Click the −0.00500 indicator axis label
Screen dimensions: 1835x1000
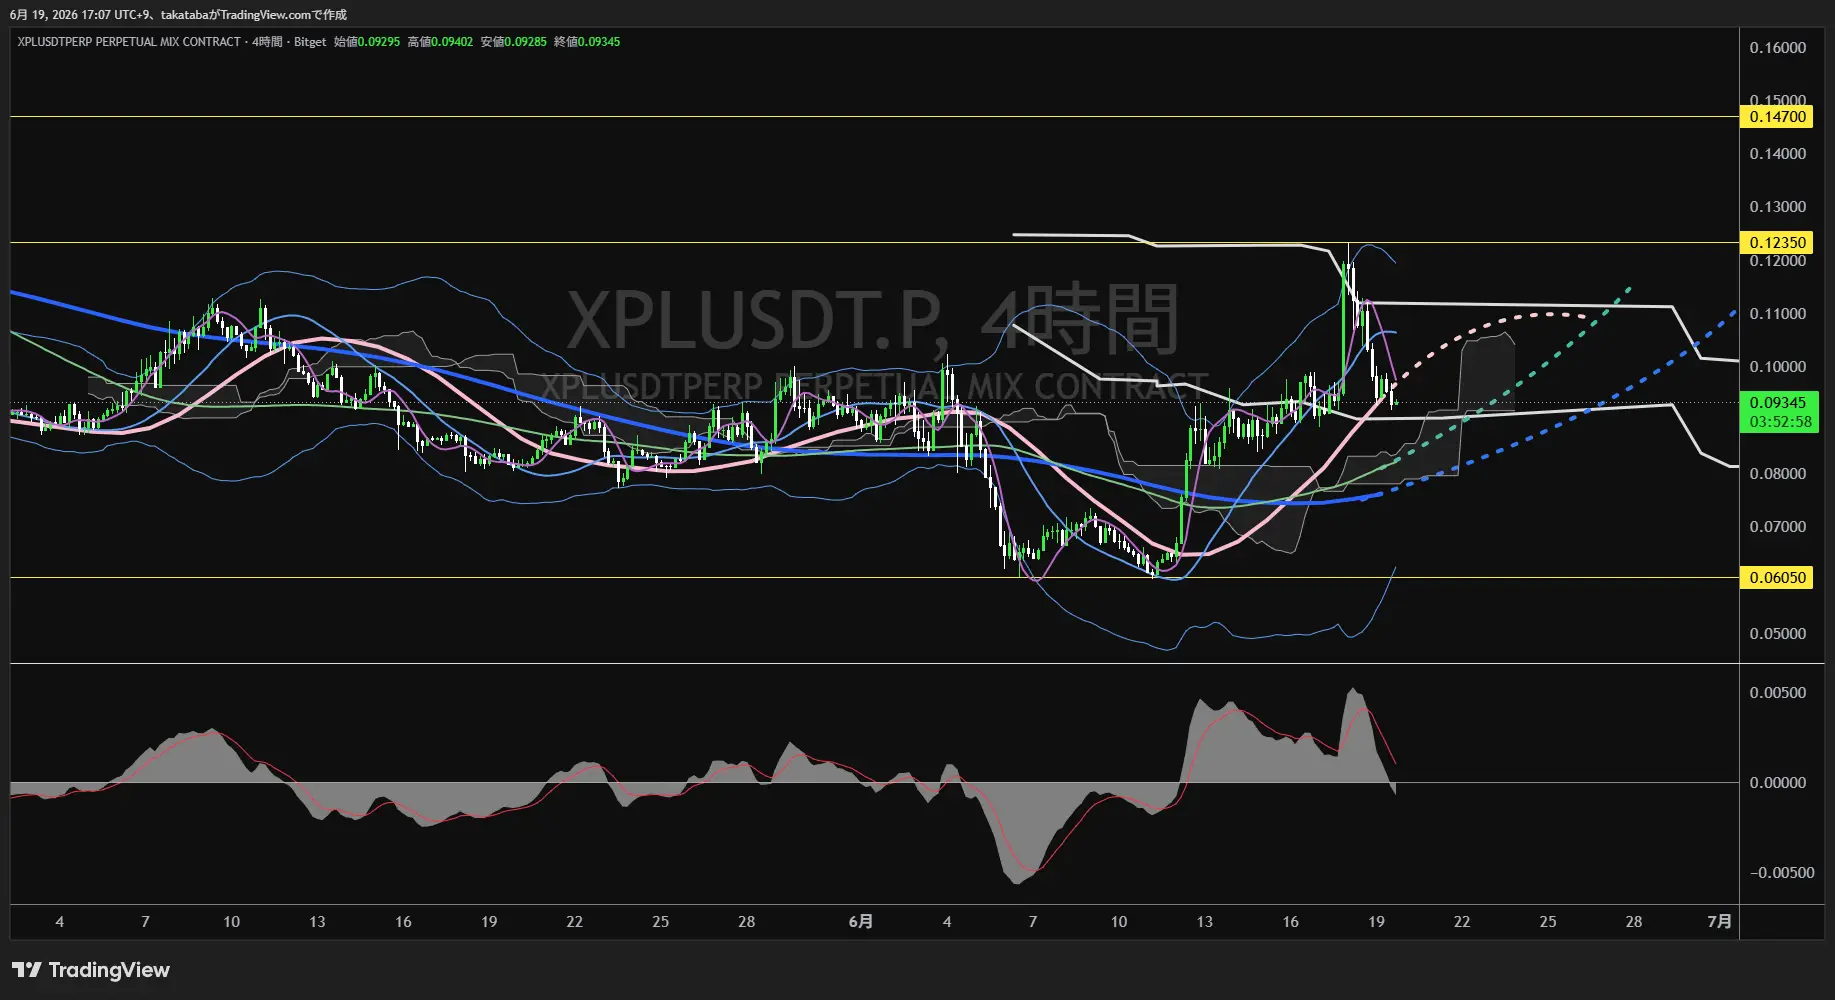point(1781,873)
